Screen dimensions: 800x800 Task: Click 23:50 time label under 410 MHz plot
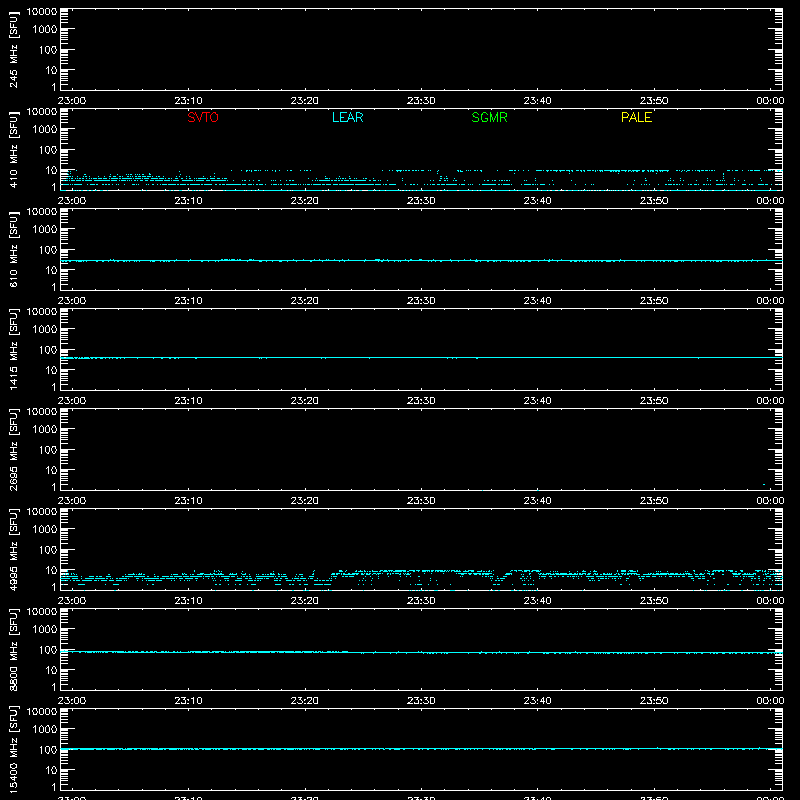[654, 201]
